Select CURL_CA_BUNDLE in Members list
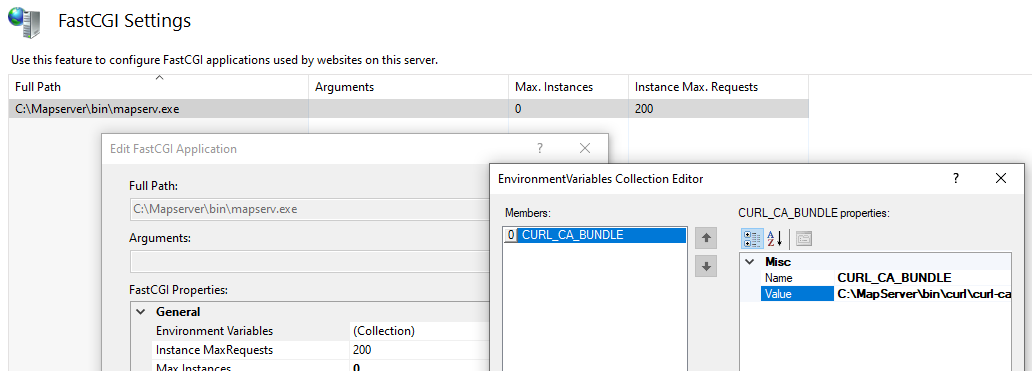 point(595,235)
